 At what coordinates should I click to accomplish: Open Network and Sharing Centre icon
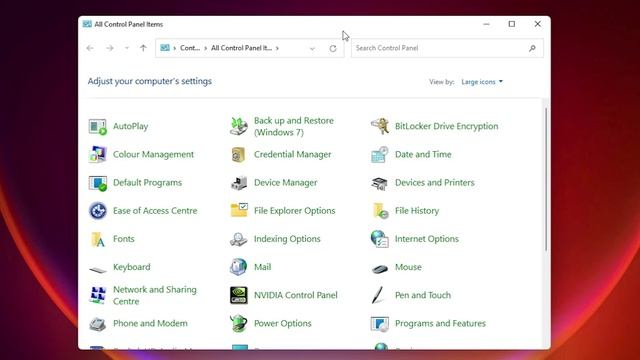[x=98, y=295]
